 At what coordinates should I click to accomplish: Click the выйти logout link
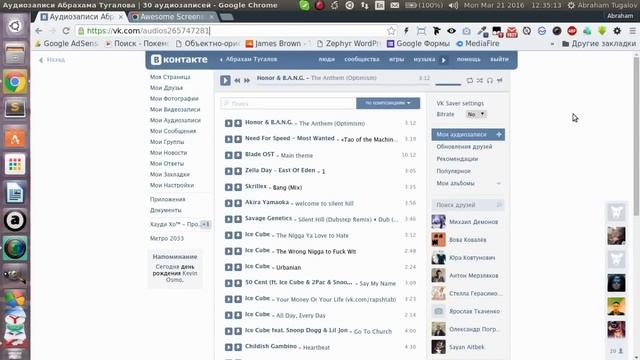499,59
